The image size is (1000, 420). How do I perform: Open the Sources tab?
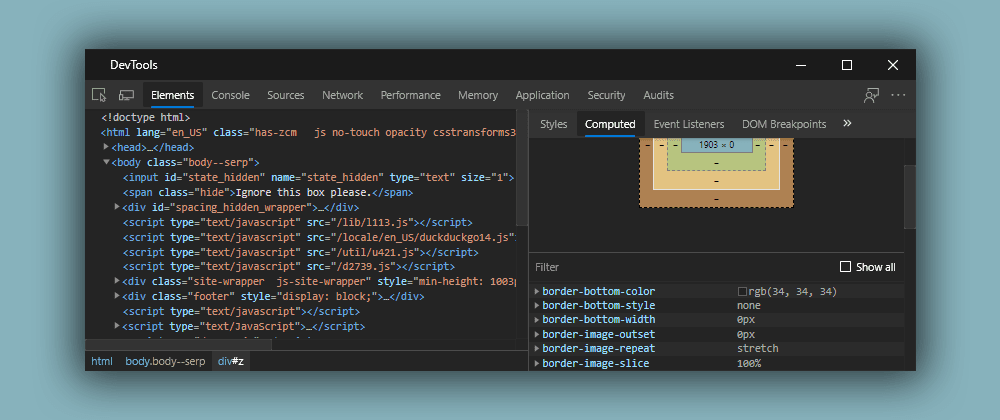click(x=286, y=95)
